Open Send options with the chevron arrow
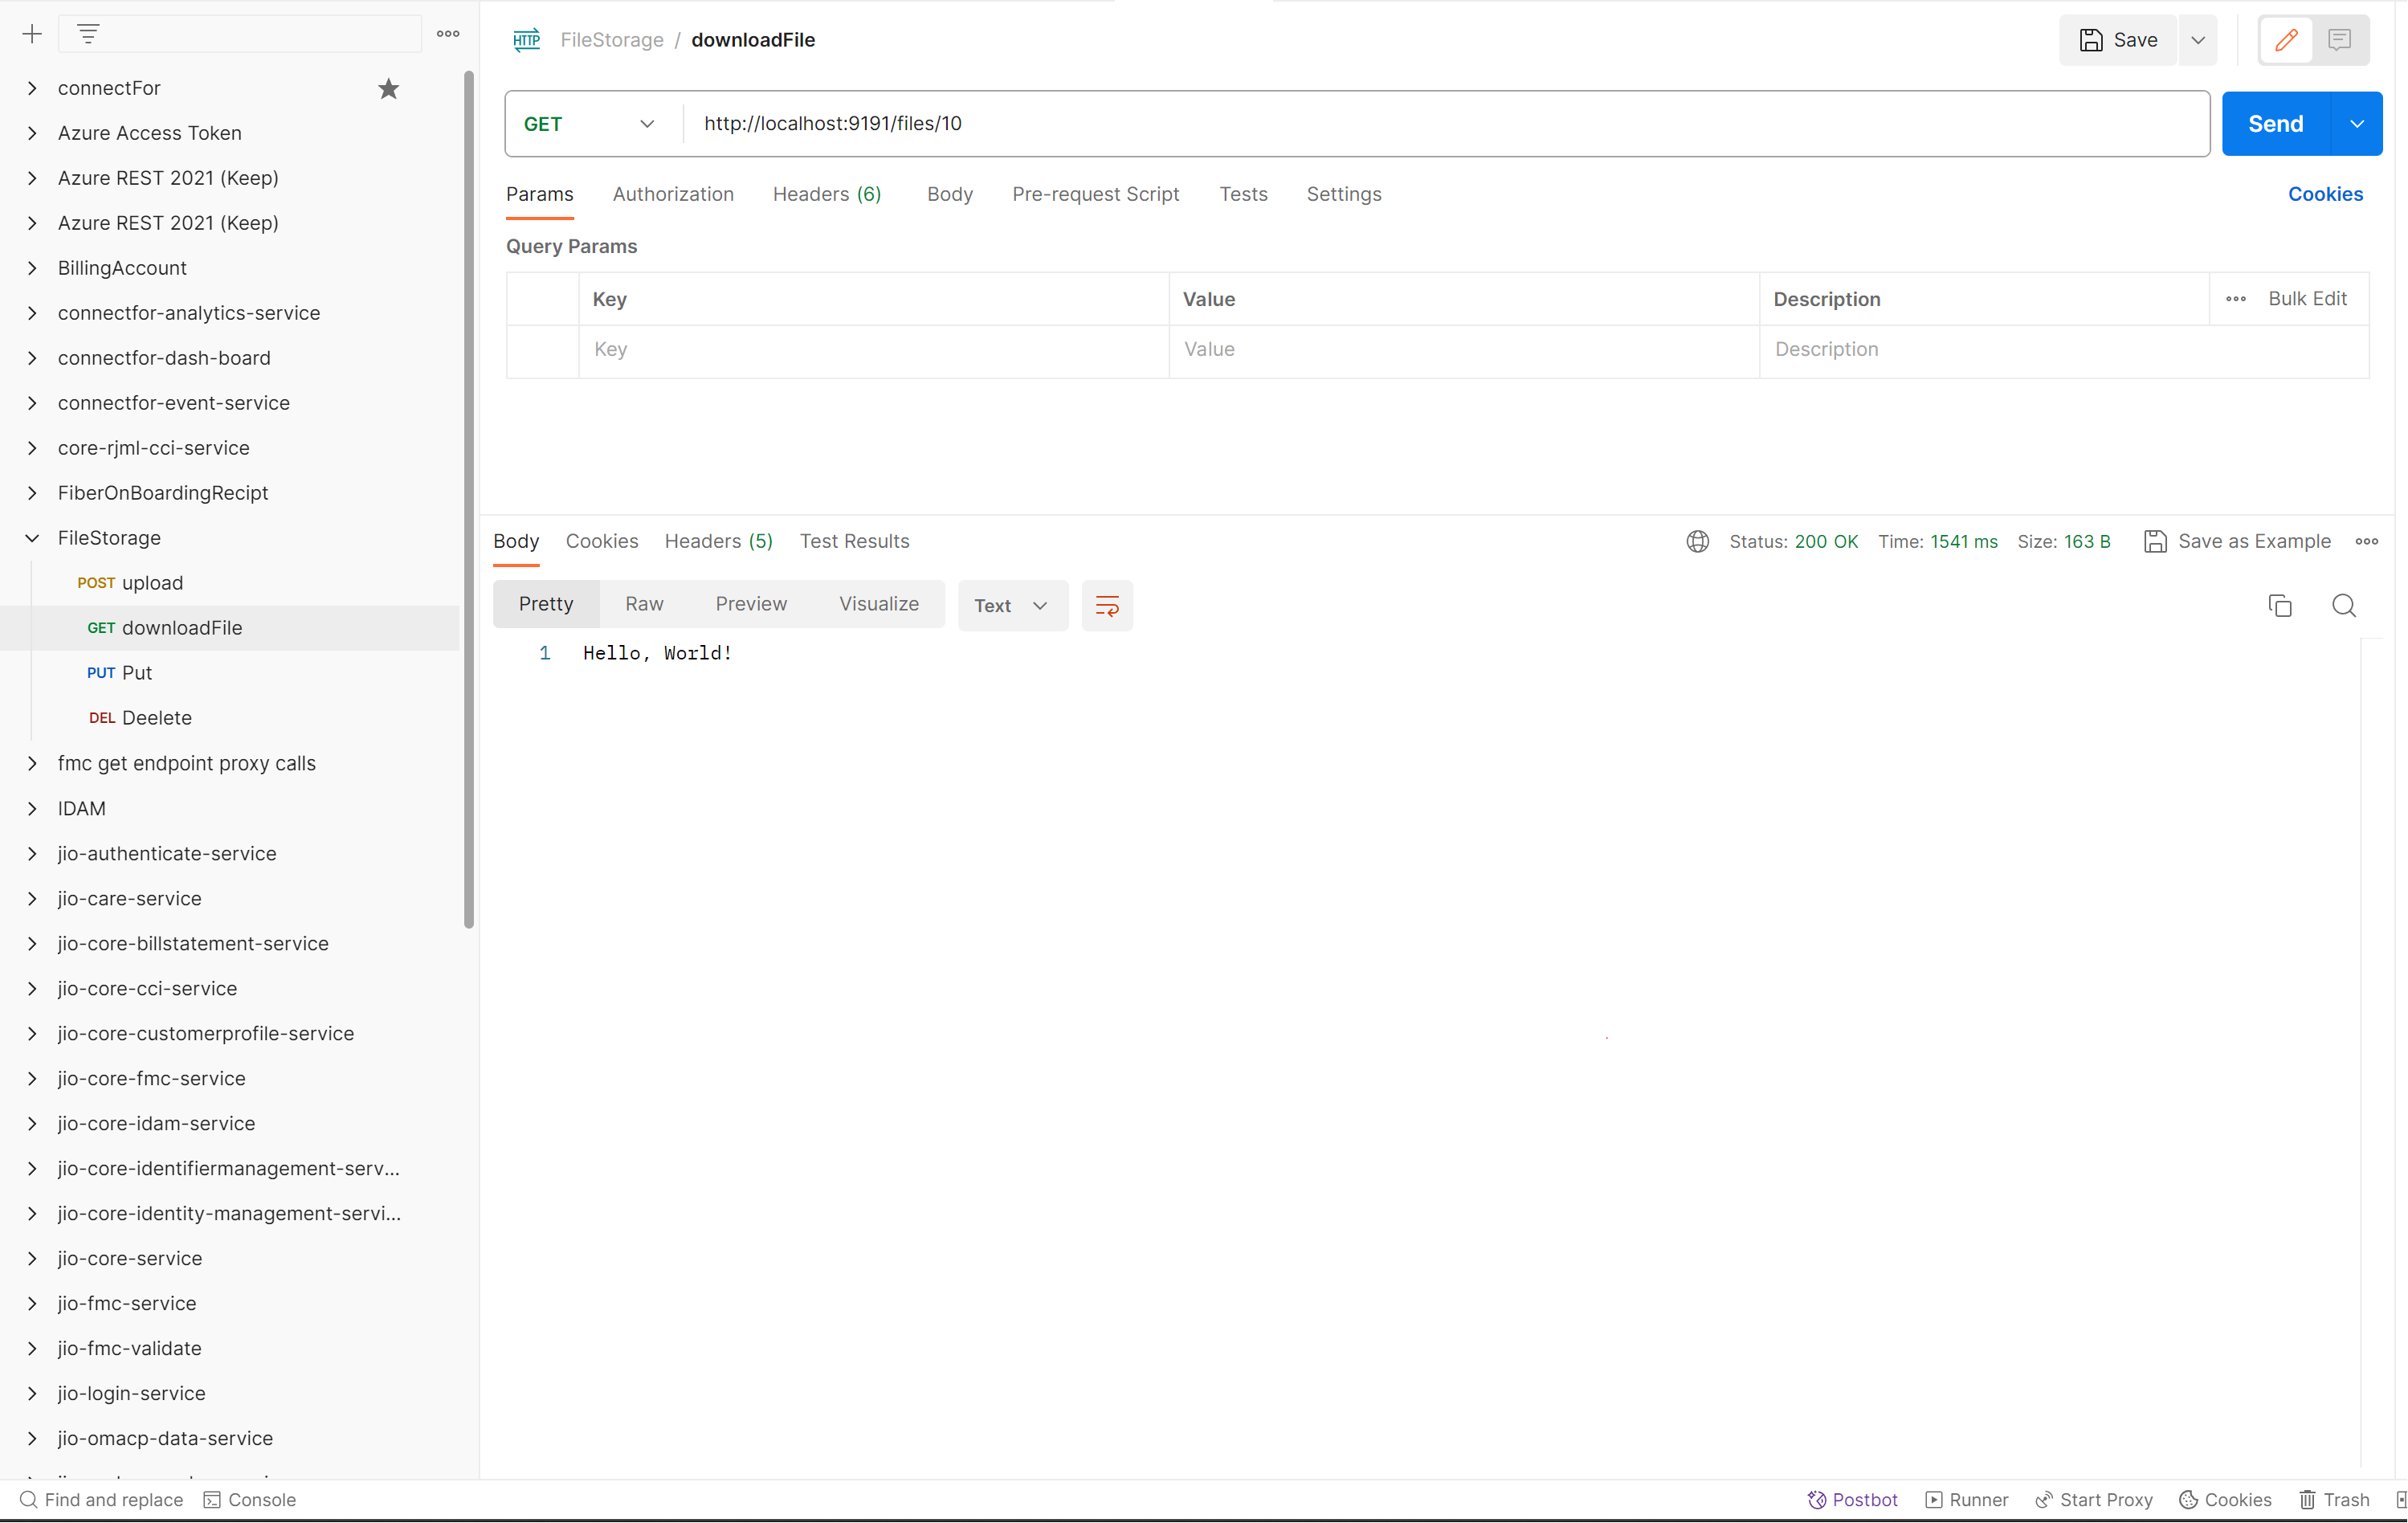 click(2356, 123)
